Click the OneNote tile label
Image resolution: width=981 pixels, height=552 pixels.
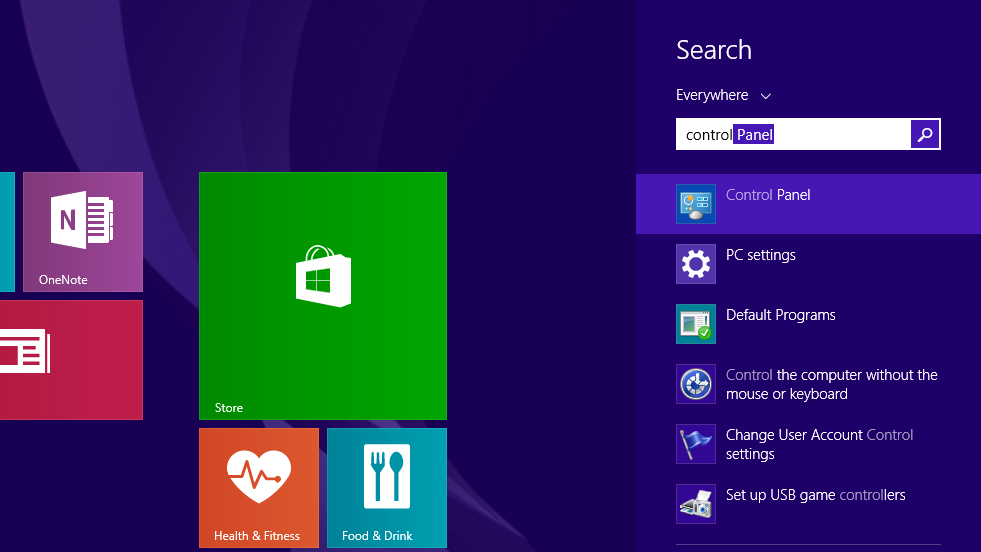[63, 280]
